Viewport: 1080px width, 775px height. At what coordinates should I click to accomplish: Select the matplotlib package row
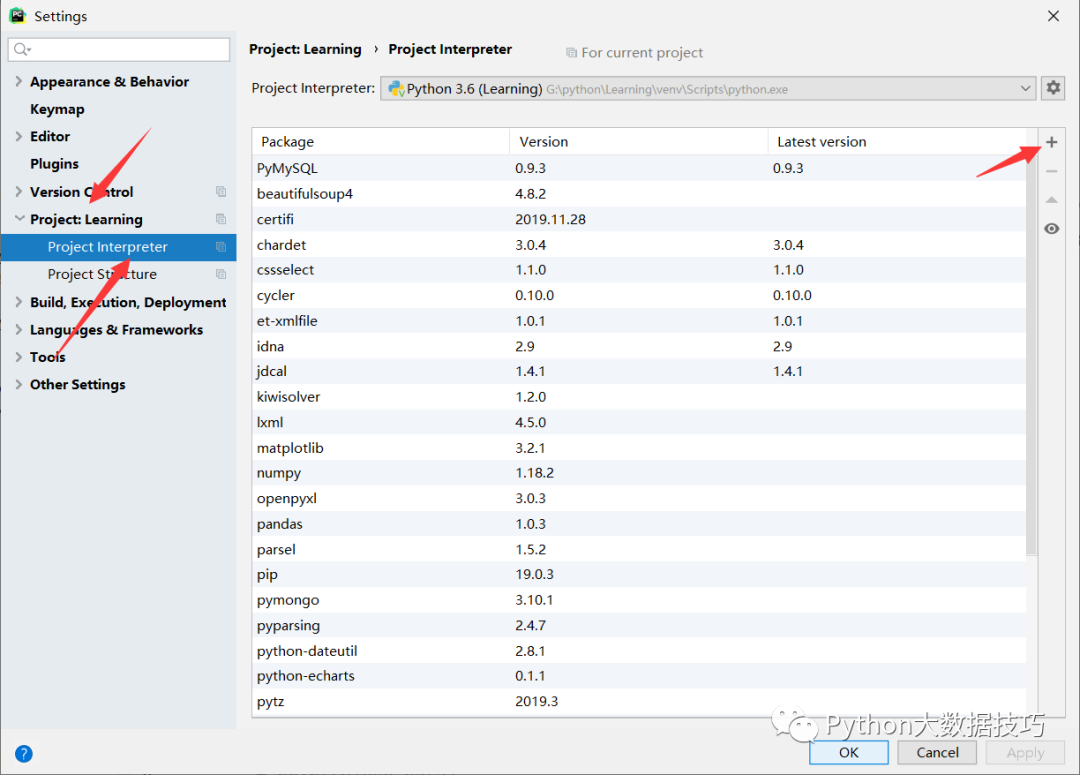(639, 448)
